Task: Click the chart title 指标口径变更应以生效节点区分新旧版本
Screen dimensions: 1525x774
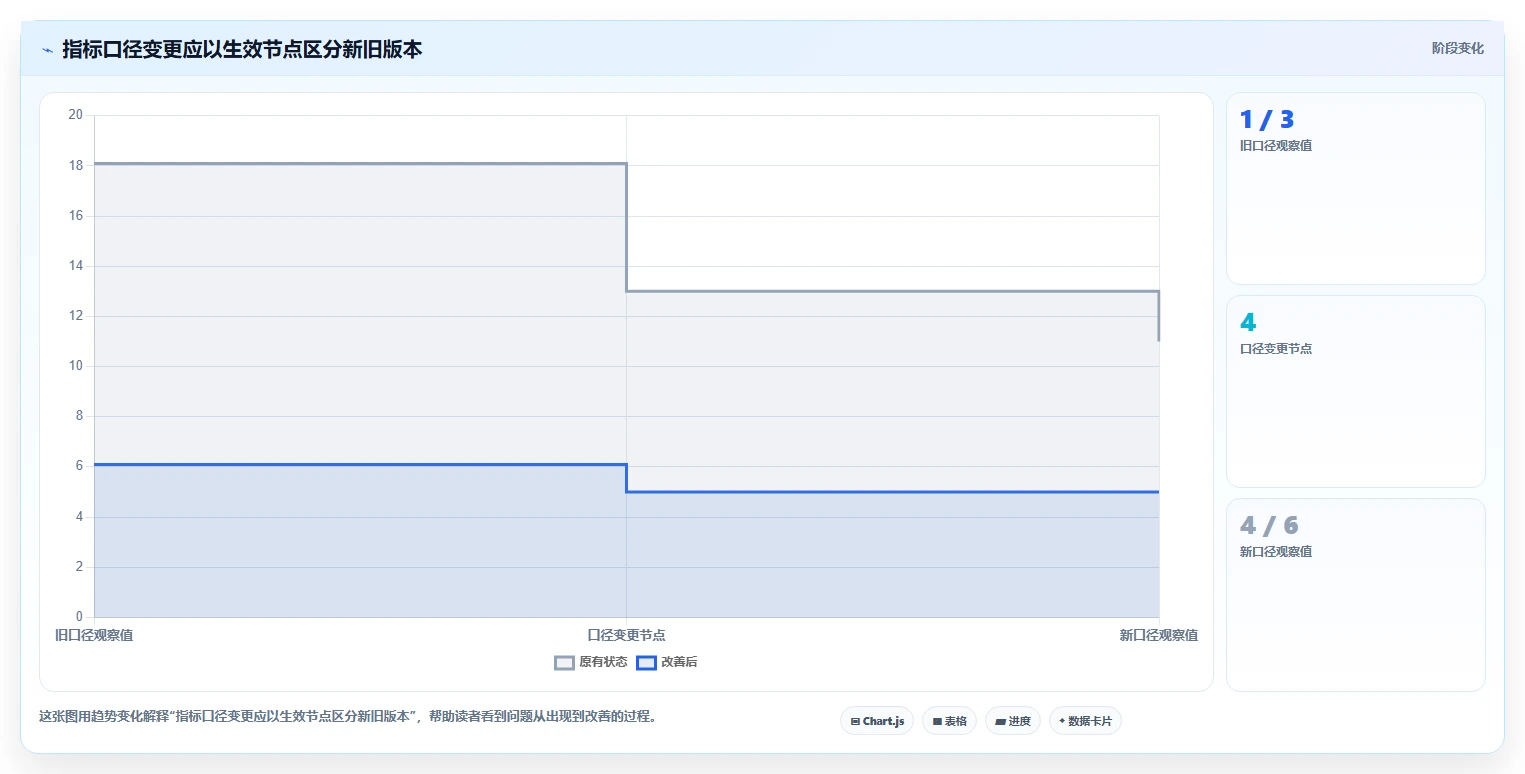Action: [x=242, y=49]
